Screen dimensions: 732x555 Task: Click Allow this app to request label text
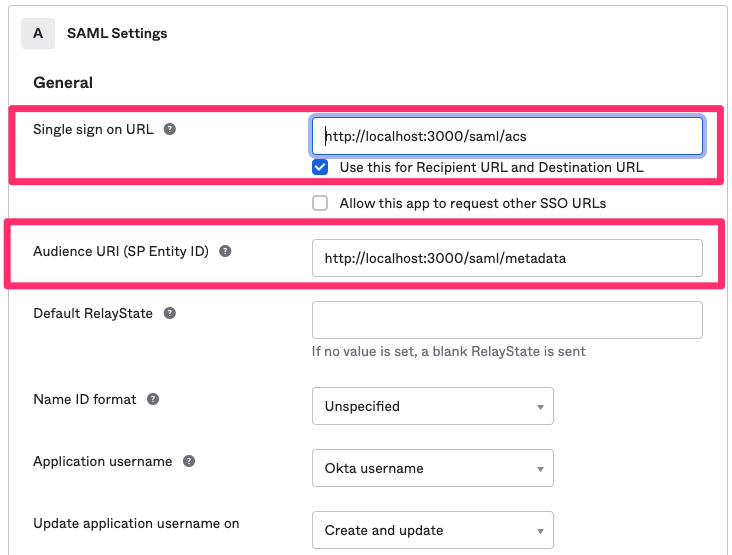point(473,204)
